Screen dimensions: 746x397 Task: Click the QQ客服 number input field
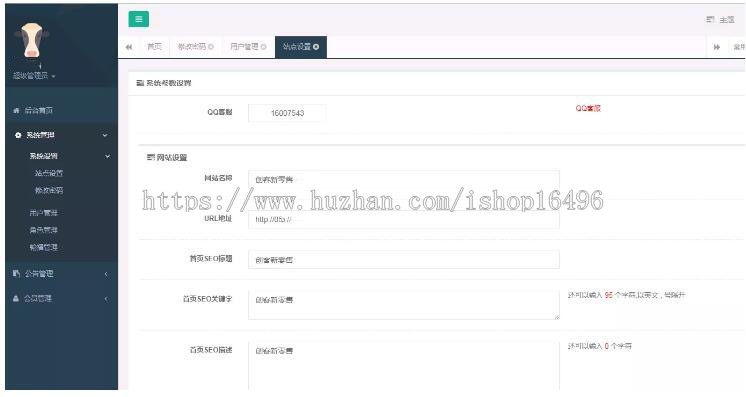(x=287, y=113)
